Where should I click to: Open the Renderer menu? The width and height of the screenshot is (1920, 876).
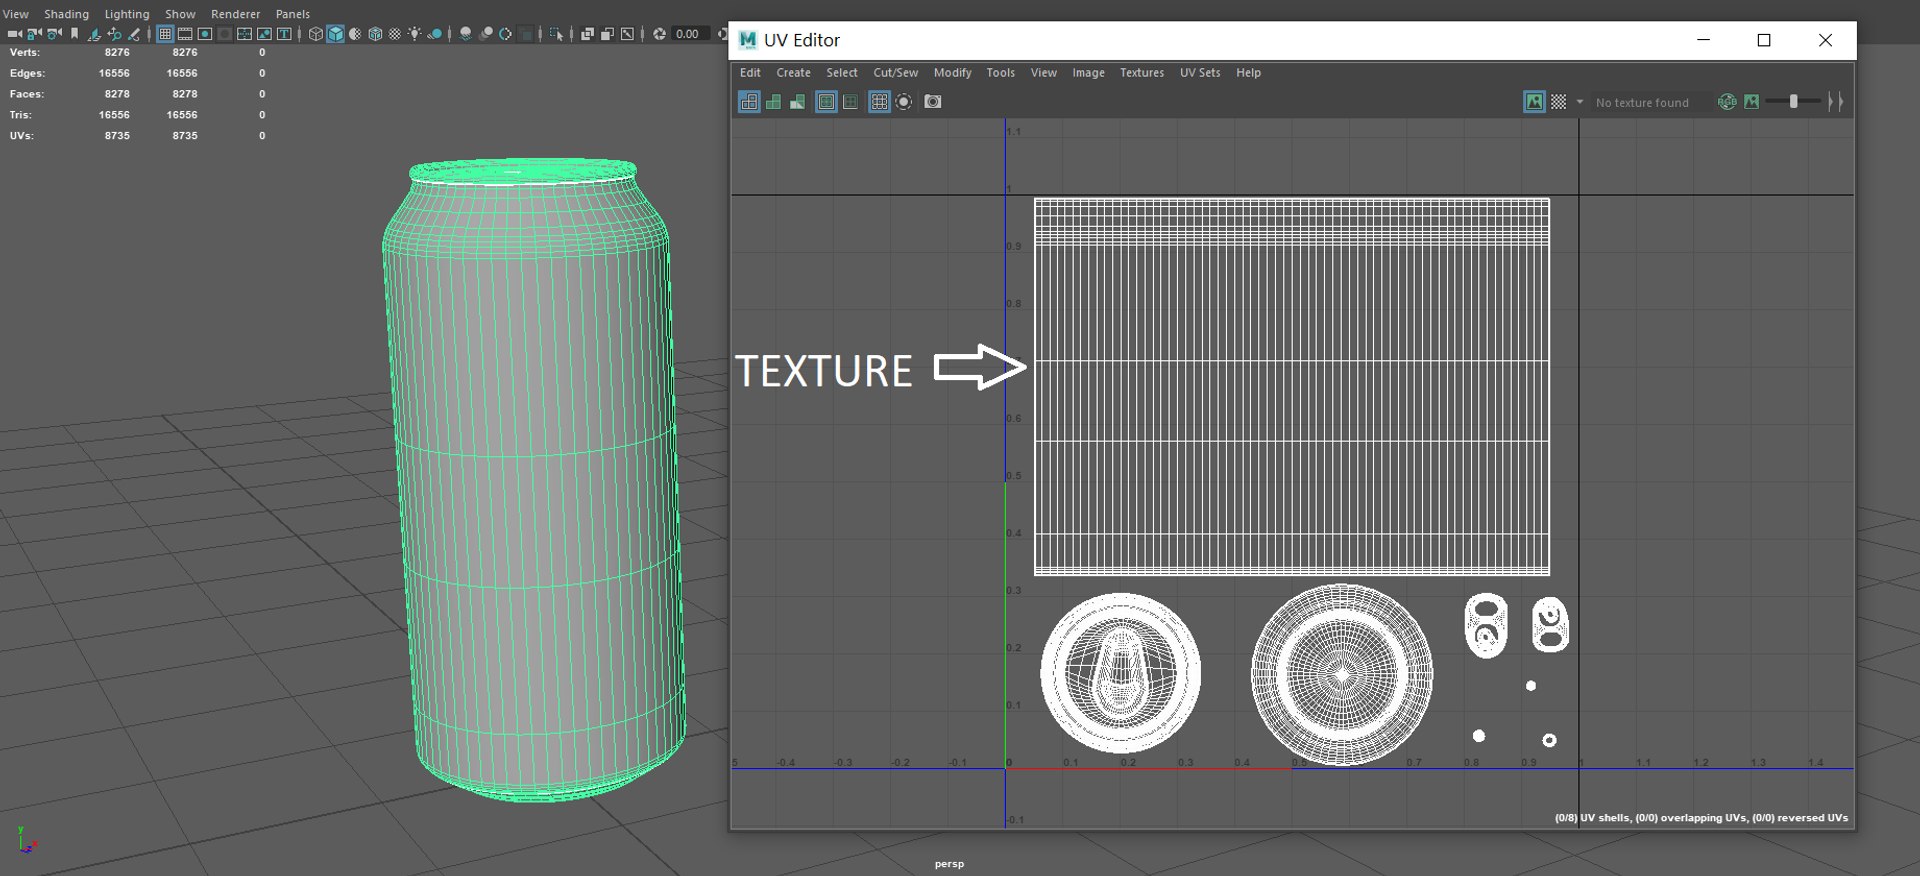[x=235, y=14]
